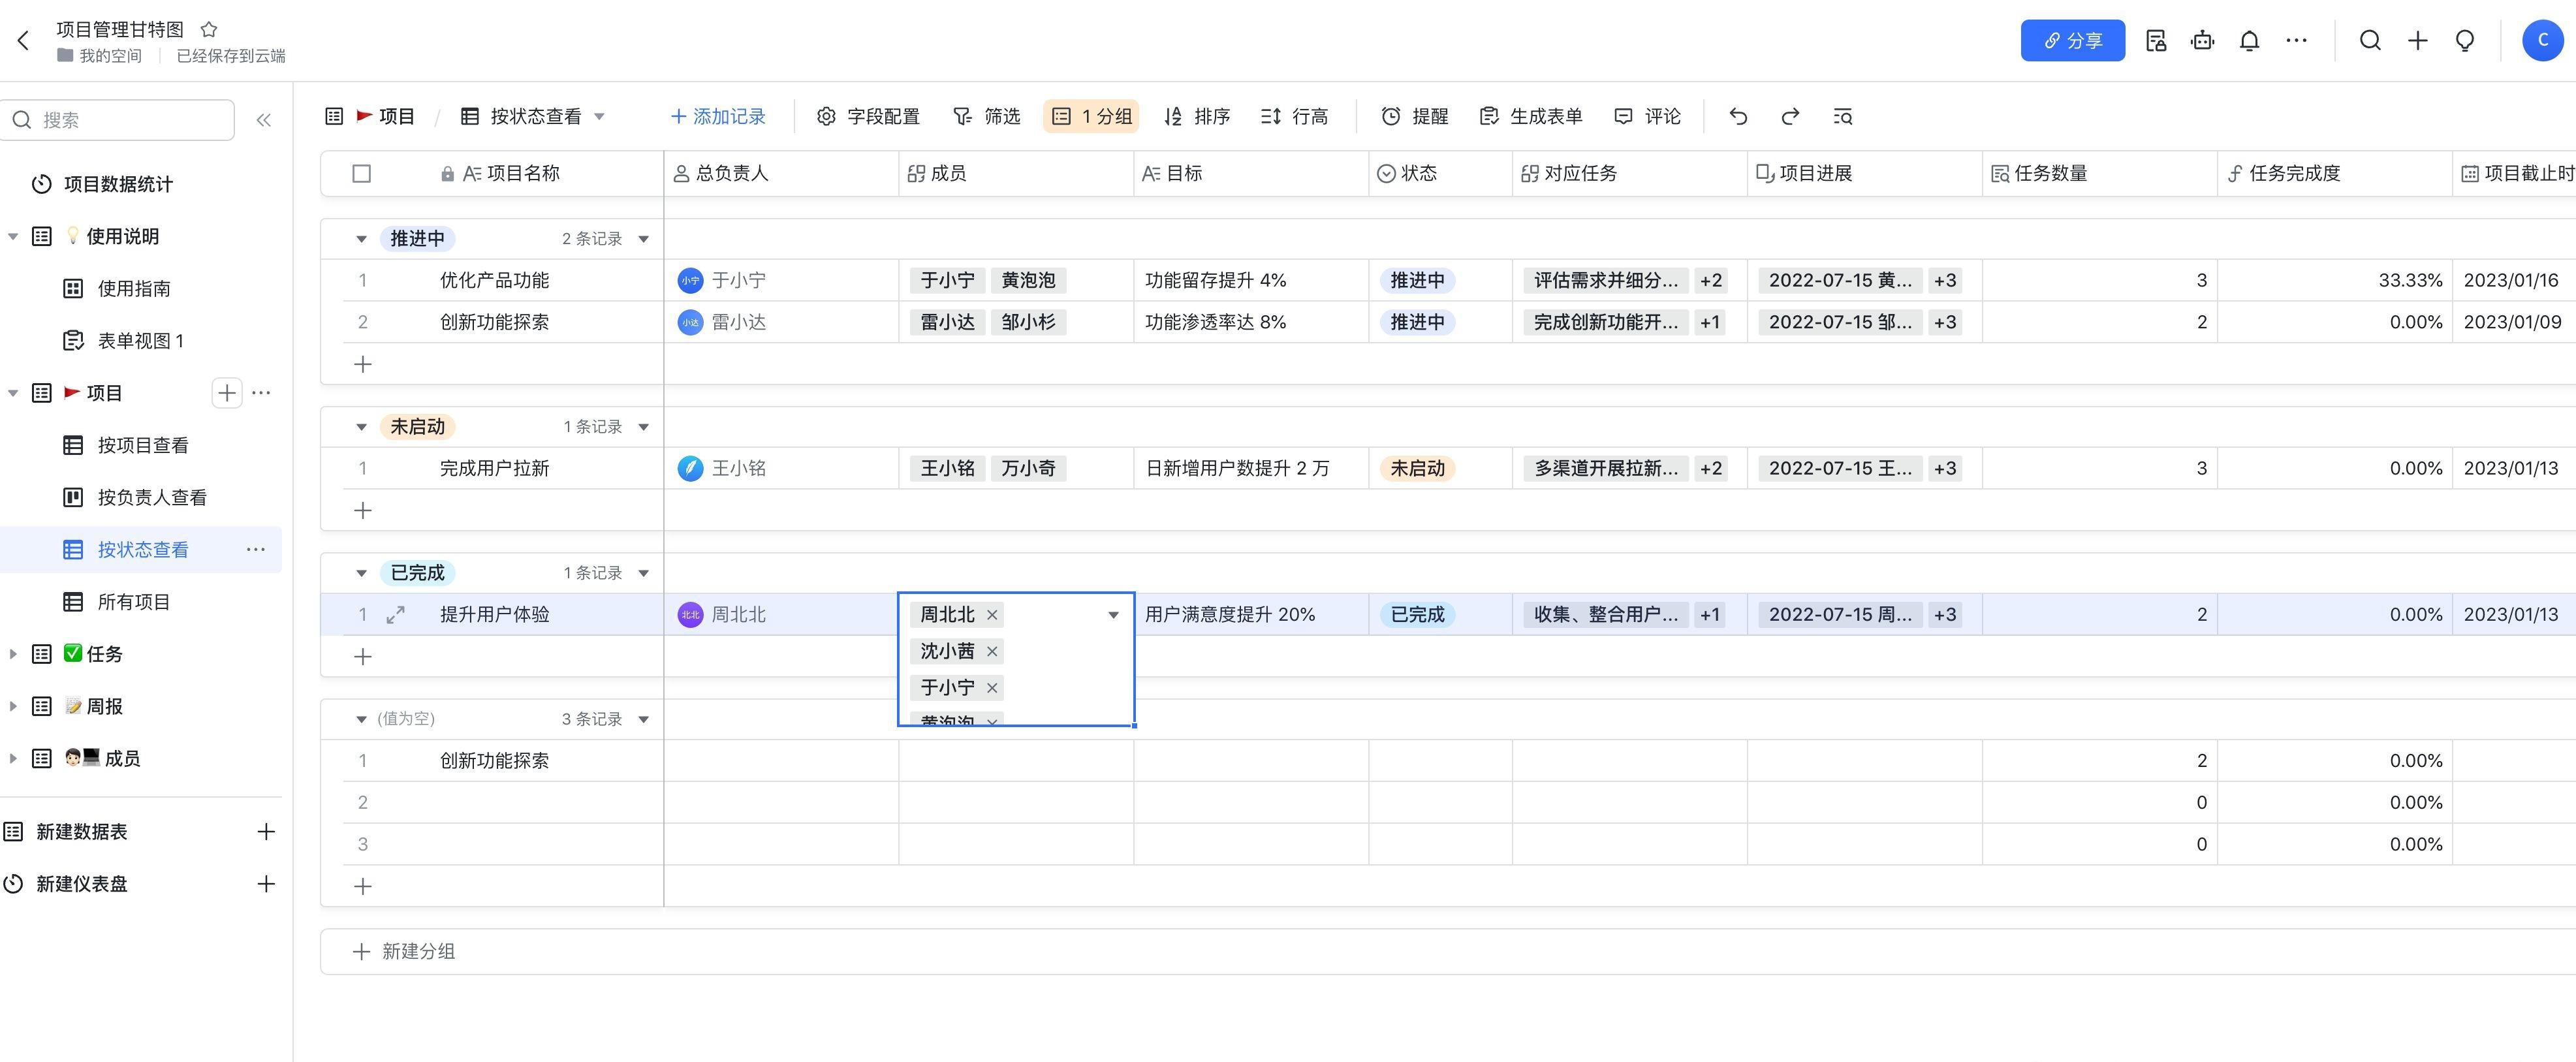The width and height of the screenshot is (2576, 1062).
Task: Open the 按负责人查看 view
Action: click(x=151, y=498)
